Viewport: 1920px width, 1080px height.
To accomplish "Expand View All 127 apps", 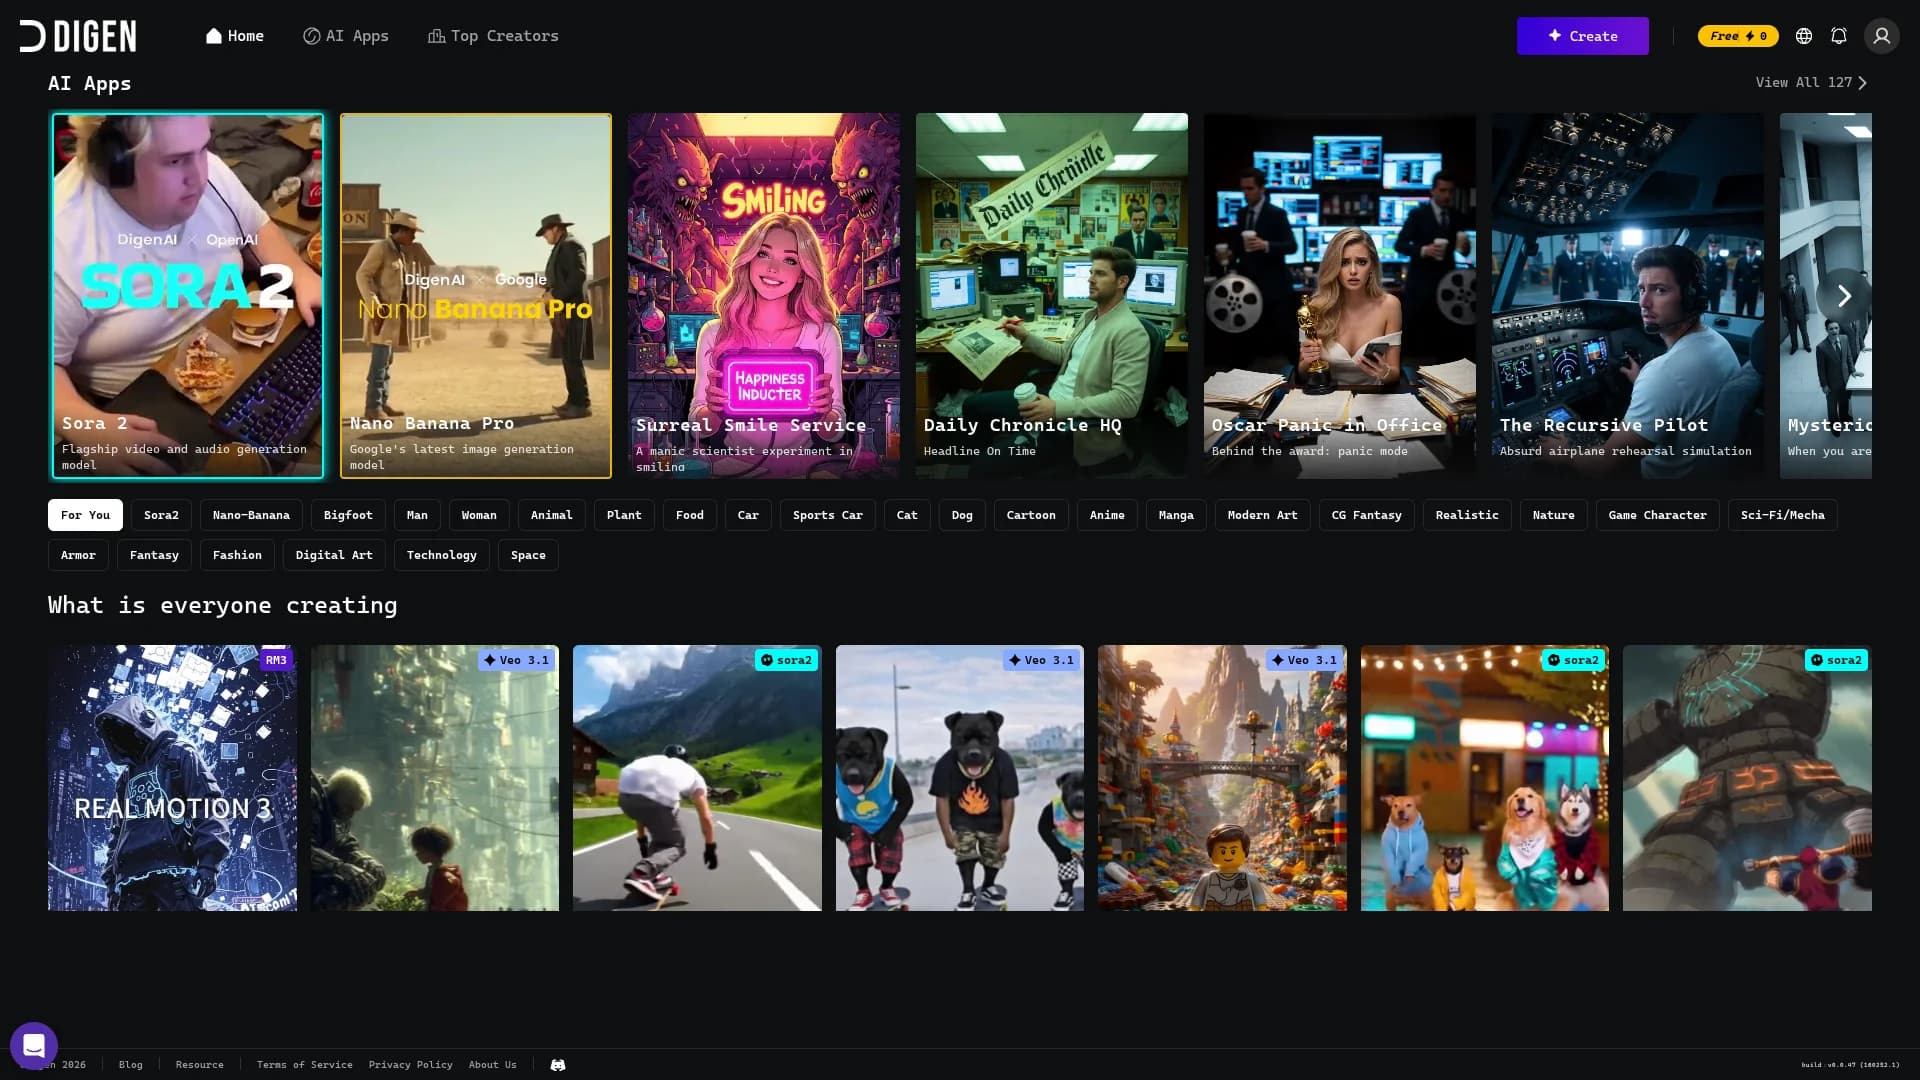I will [1811, 83].
